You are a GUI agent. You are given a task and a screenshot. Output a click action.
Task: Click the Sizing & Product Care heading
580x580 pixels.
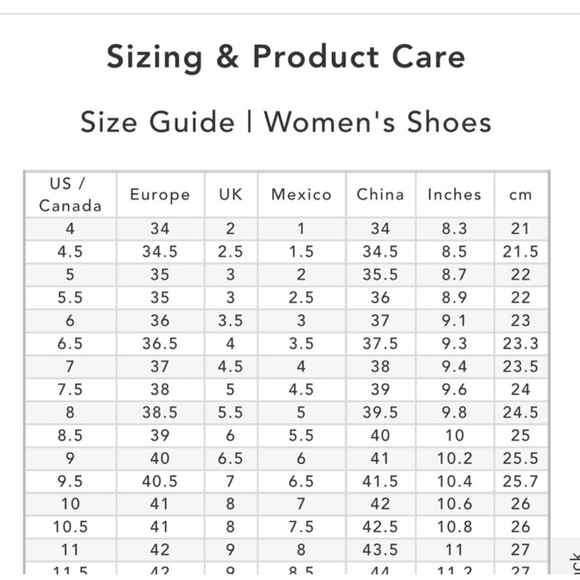(286, 57)
